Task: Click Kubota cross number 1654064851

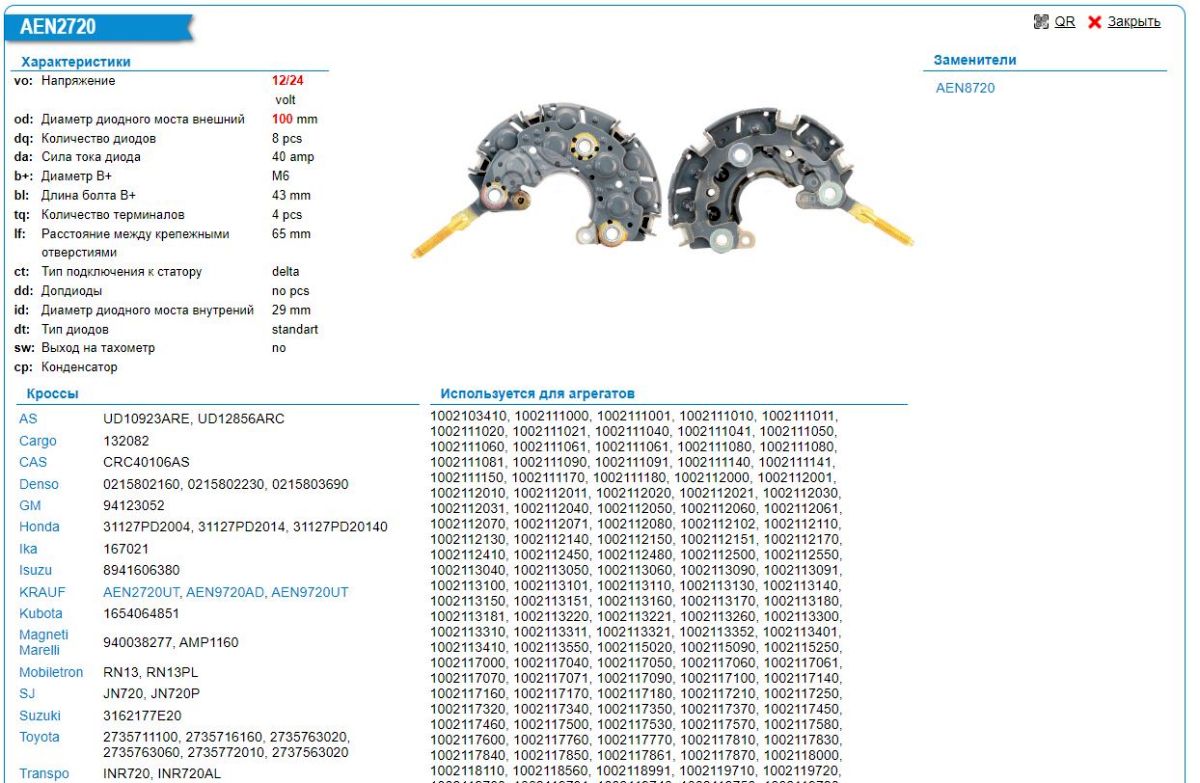Action: 141,614
